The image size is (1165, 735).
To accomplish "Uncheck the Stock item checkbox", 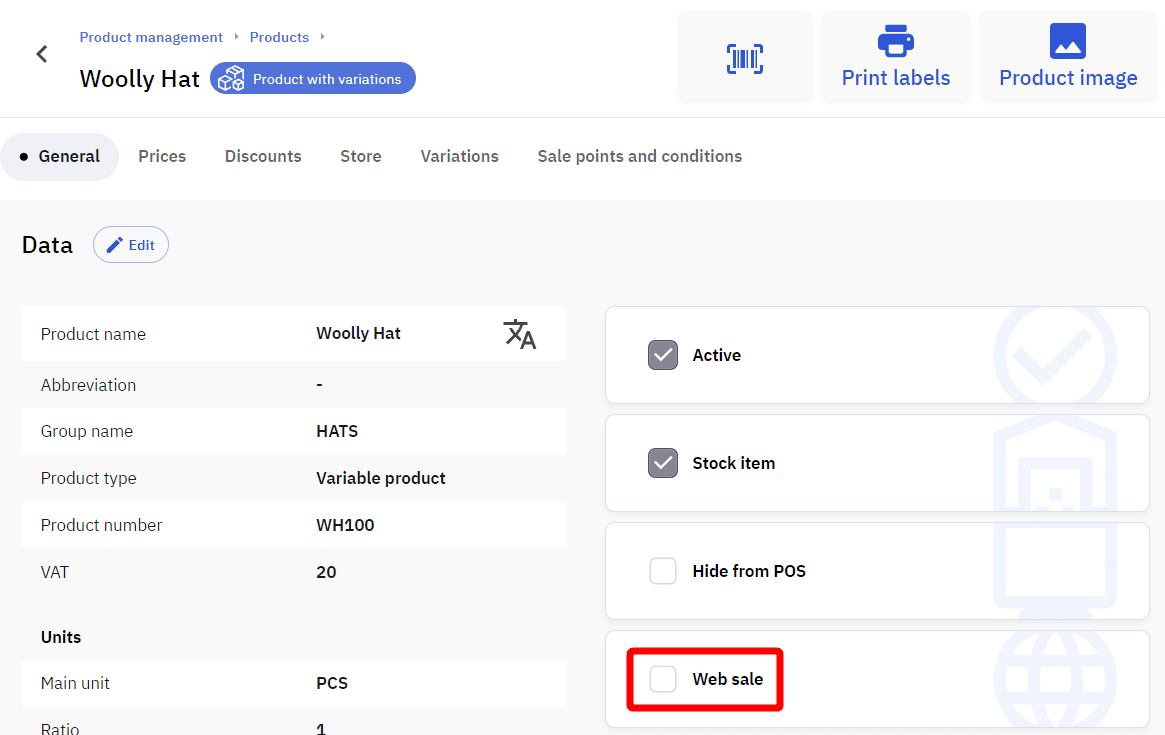I will coord(663,463).
